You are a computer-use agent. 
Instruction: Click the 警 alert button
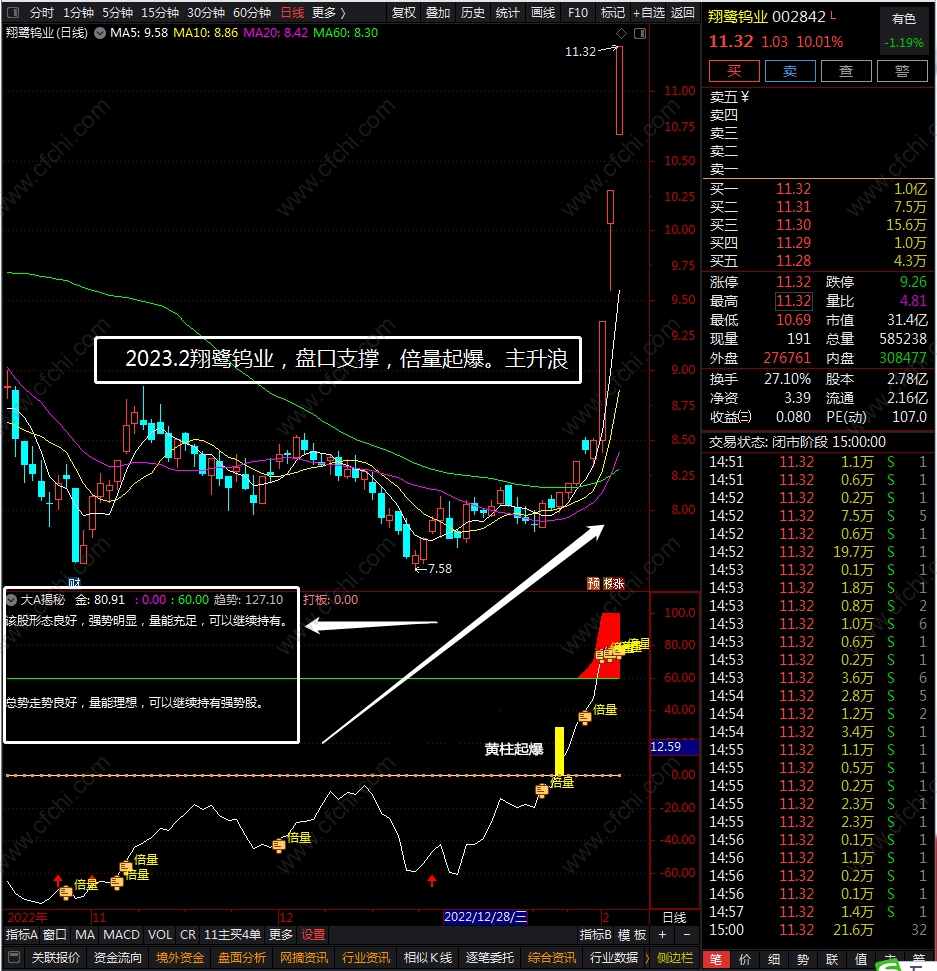click(902, 71)
